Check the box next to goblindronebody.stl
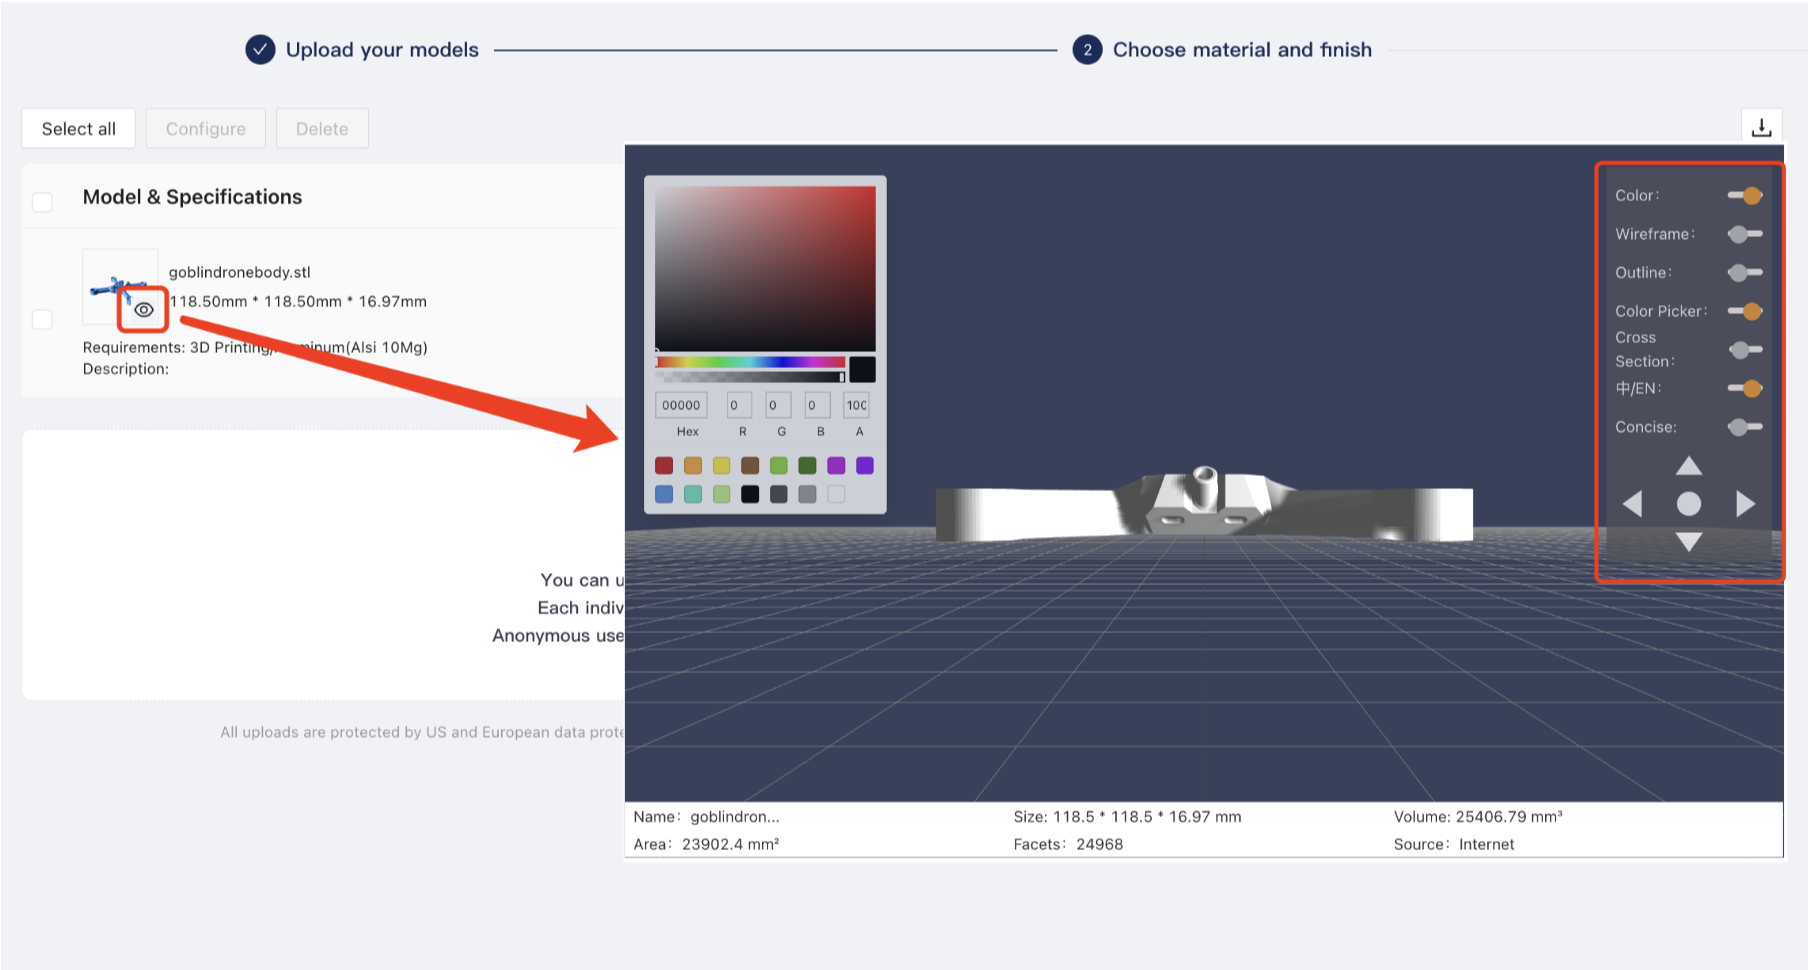This screenshot has height=970, width=1808. coord(42,319)
